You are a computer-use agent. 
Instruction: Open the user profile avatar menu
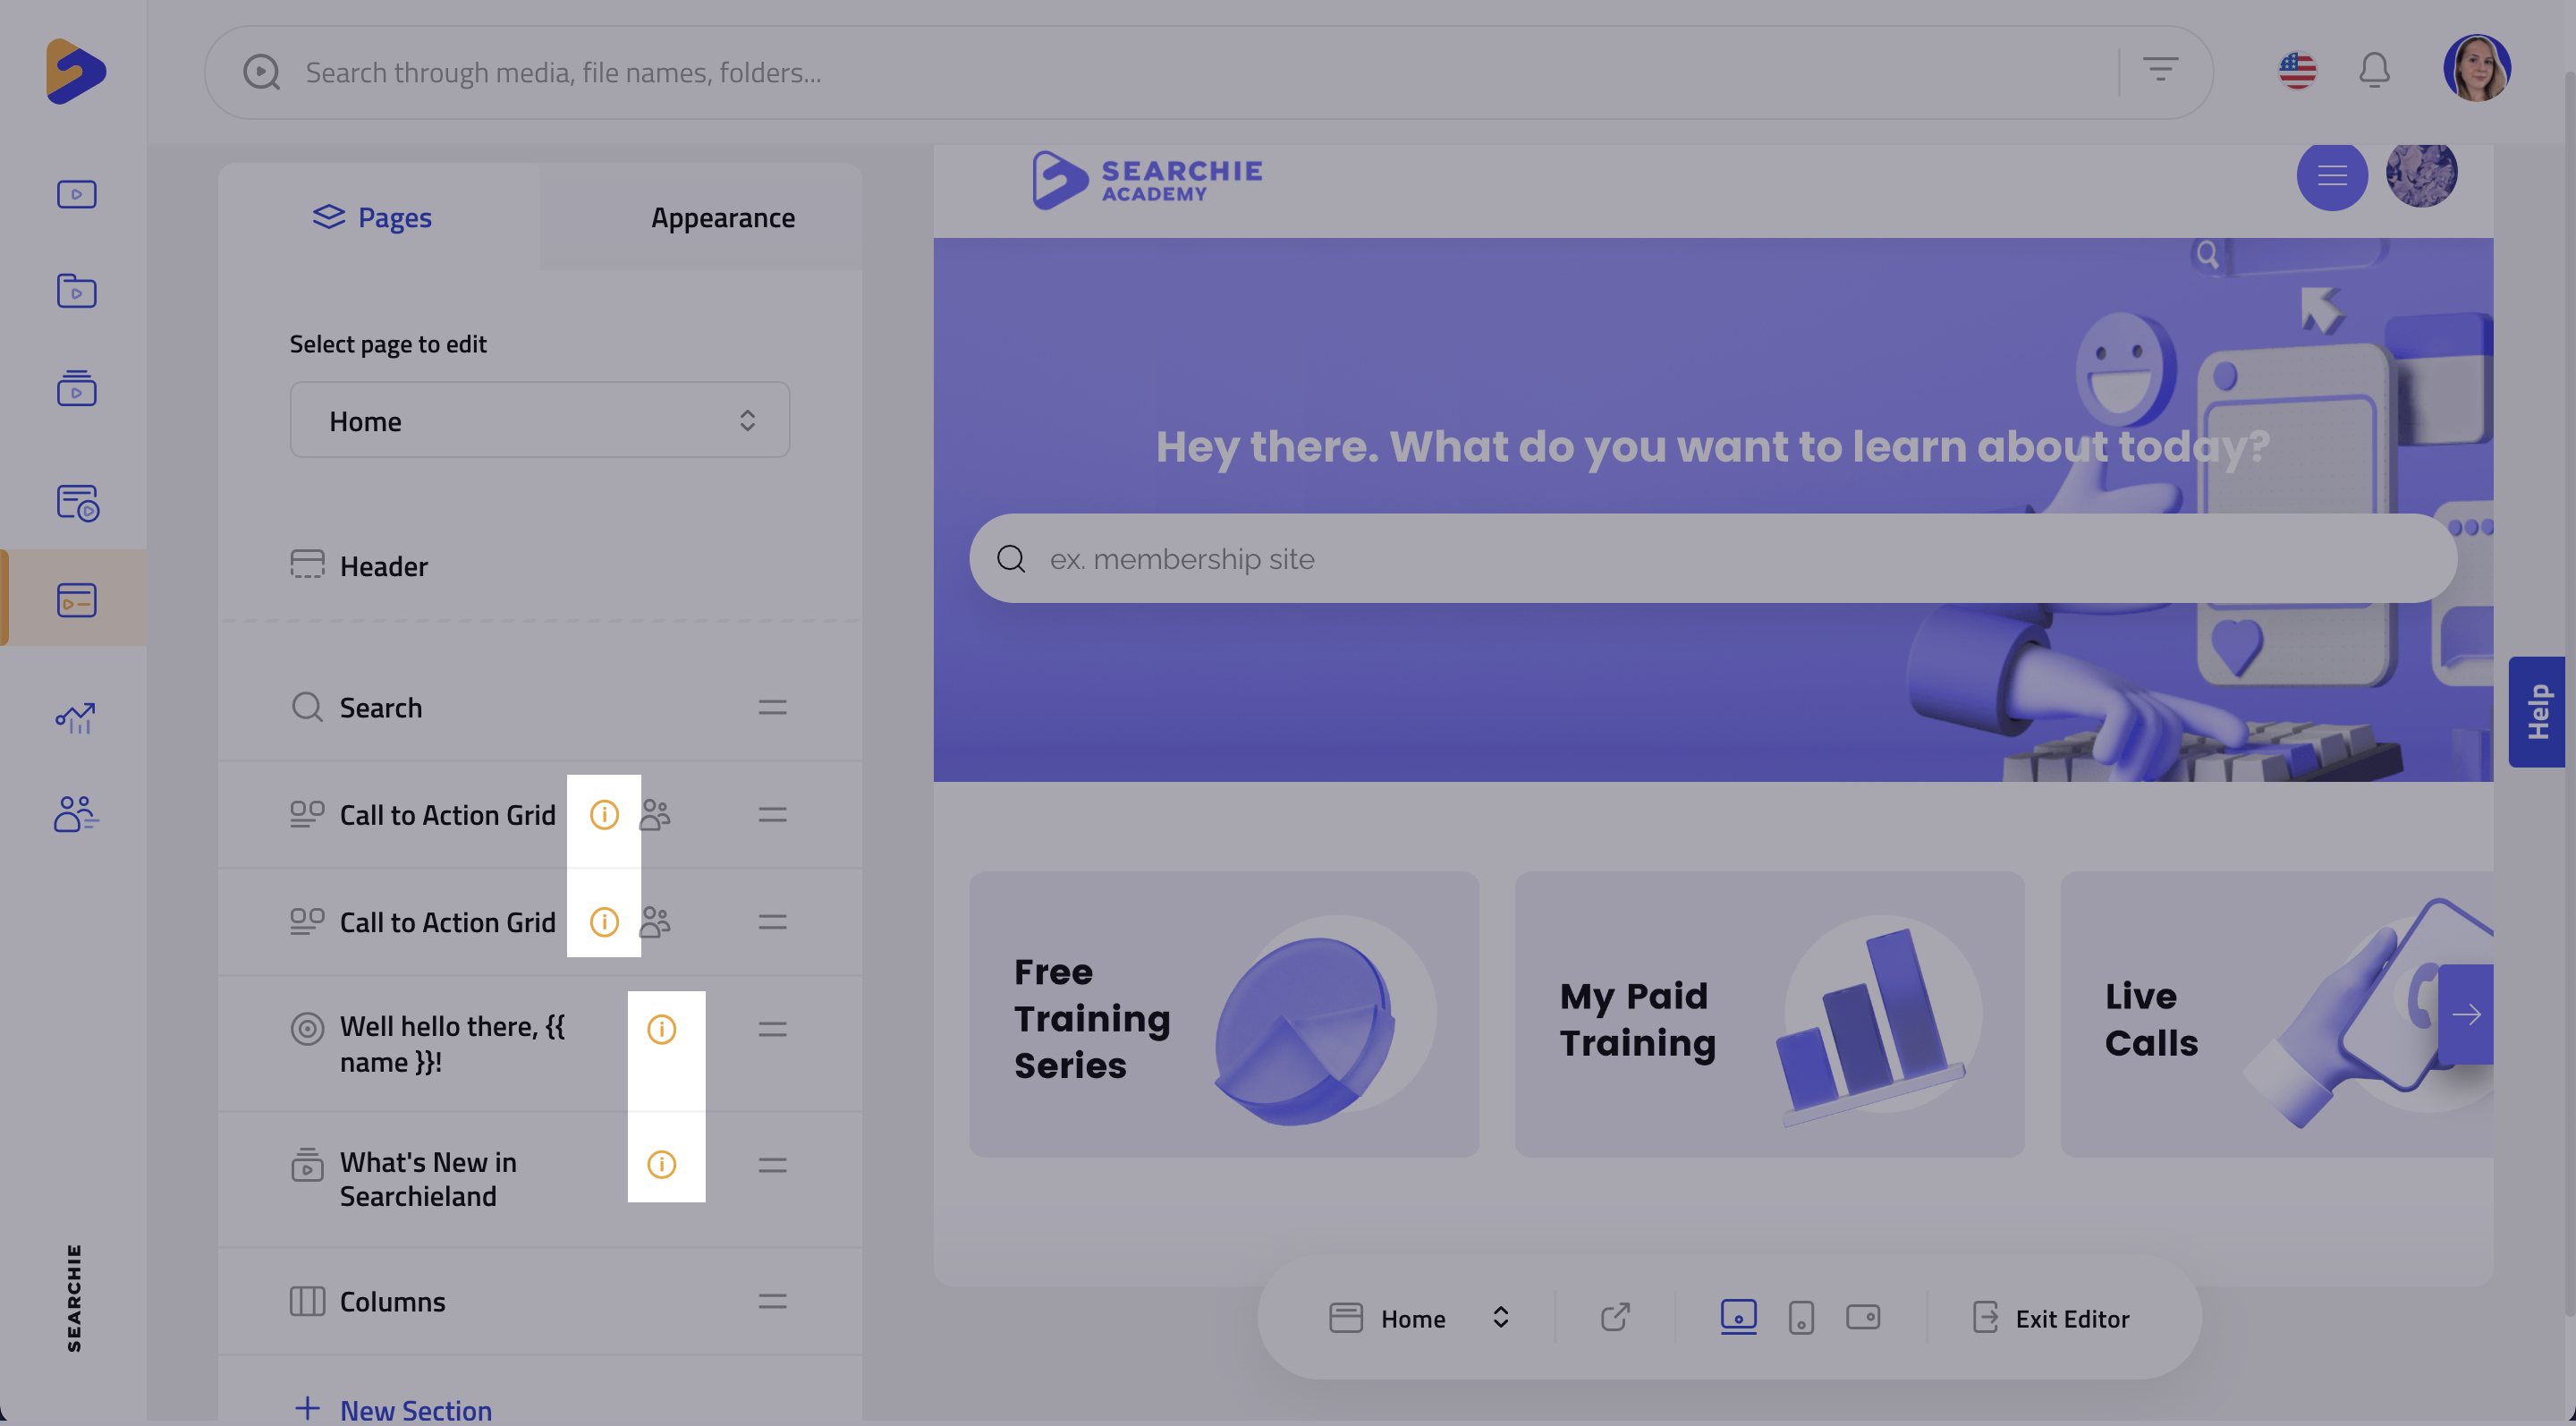(2476, 69)
